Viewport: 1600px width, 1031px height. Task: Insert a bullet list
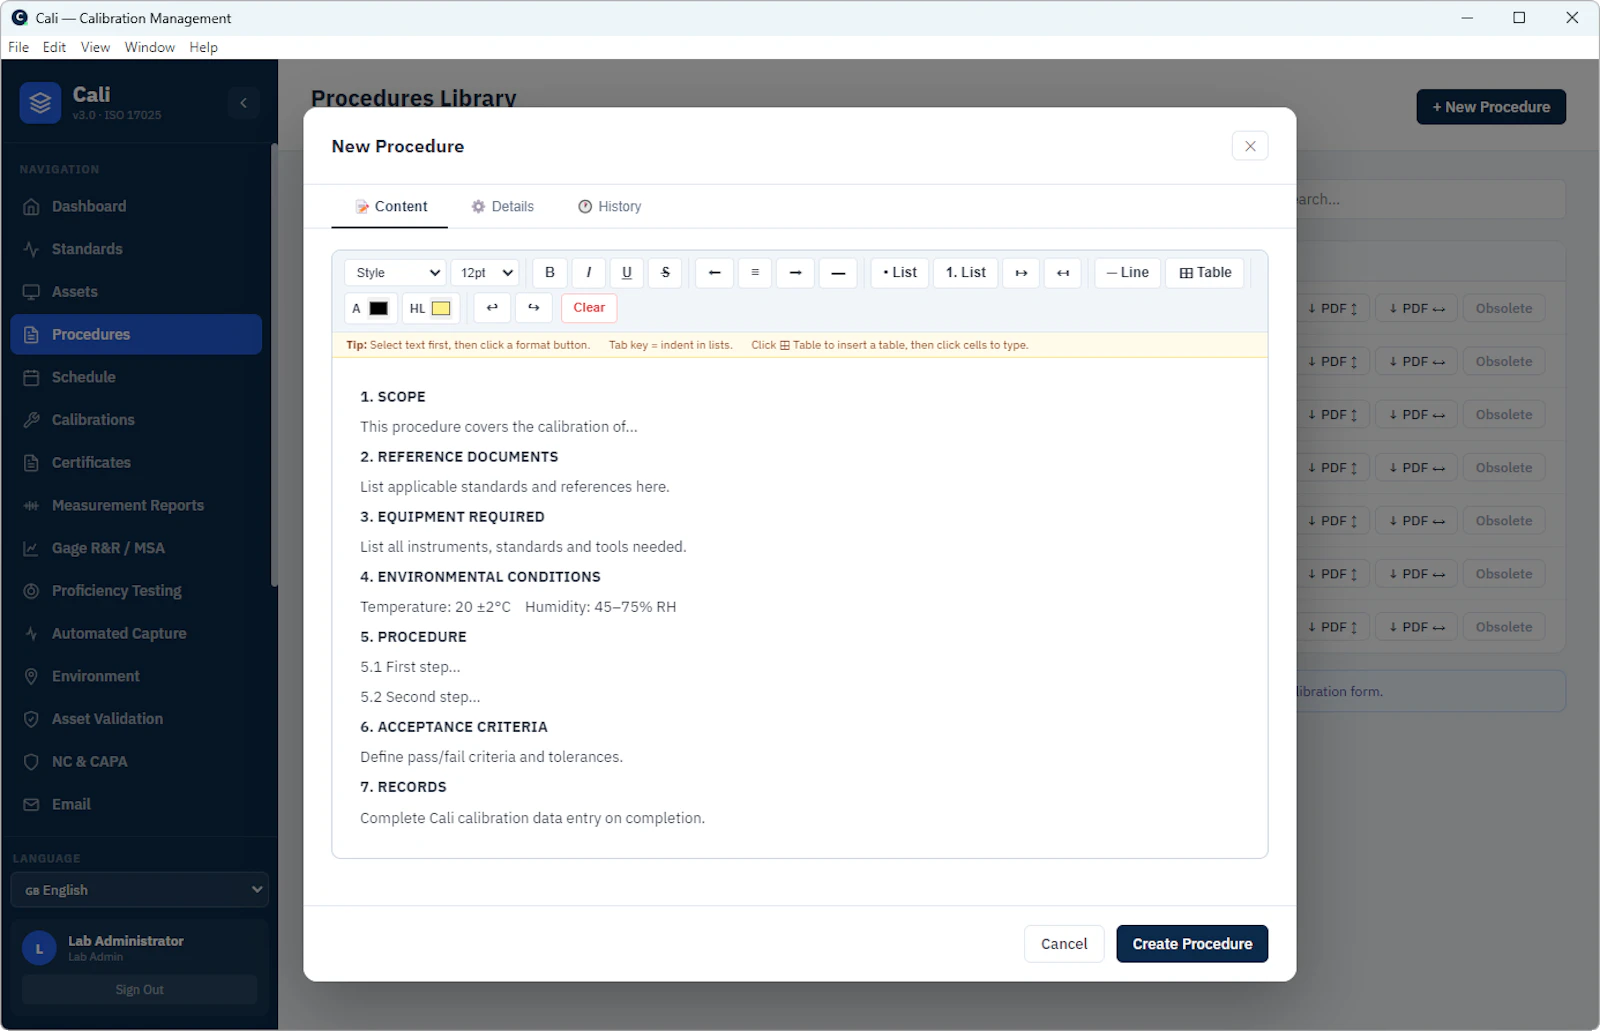coord(900,273)
